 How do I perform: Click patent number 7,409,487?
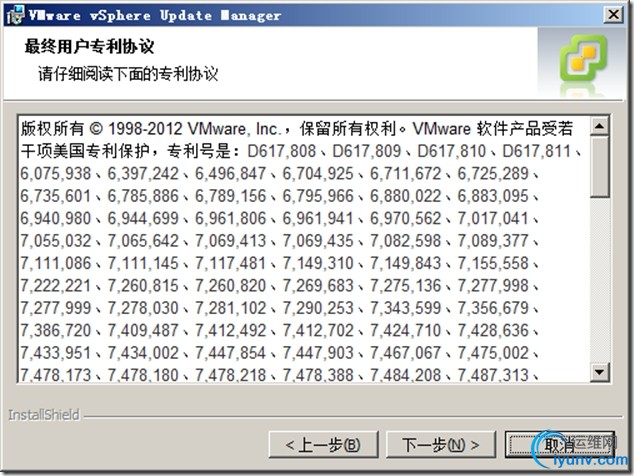pyautogui.click(x=143, y=331)
